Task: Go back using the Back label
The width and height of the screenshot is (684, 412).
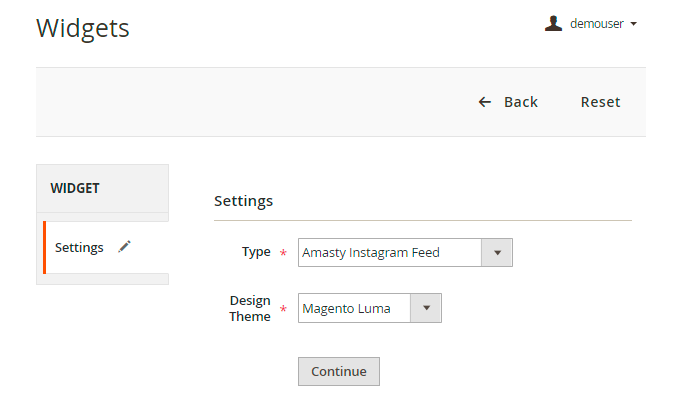Action: click(x=521, y=102)
